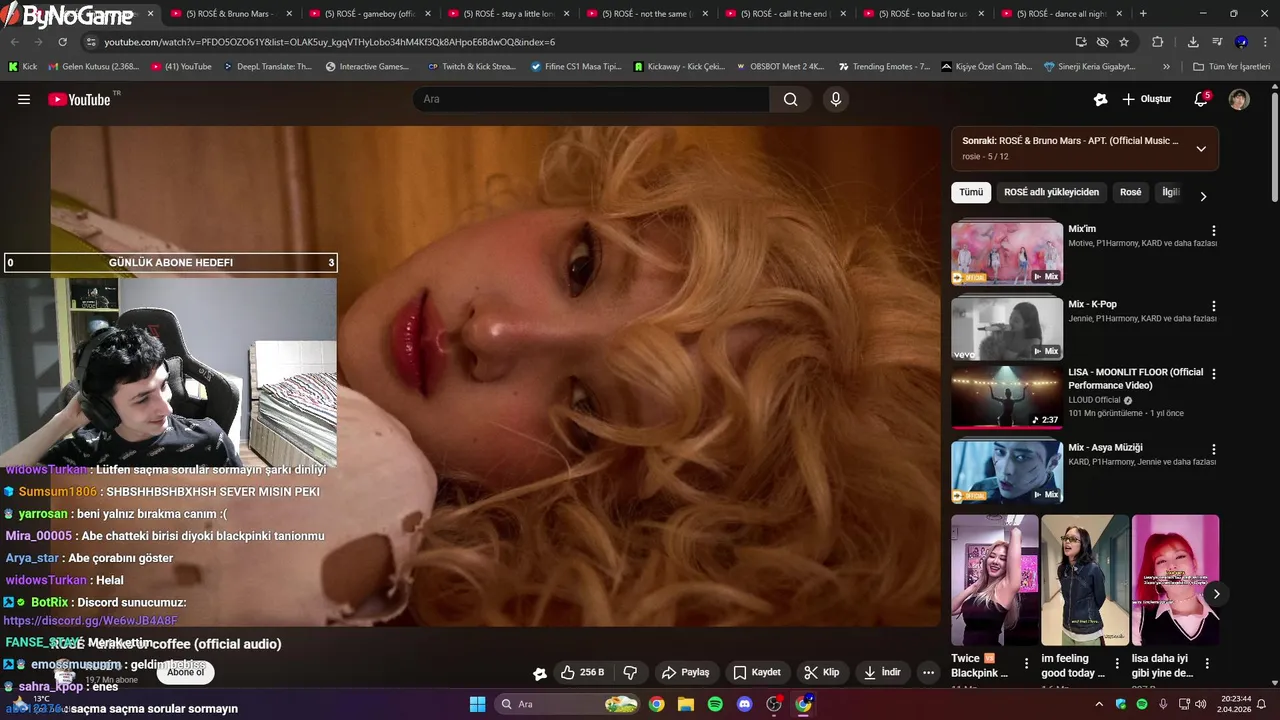Image resolution: width=1280 pixels, height=720 pixels.
Task: Open a new browser tab with plus
Action: tap(1143, 14)
